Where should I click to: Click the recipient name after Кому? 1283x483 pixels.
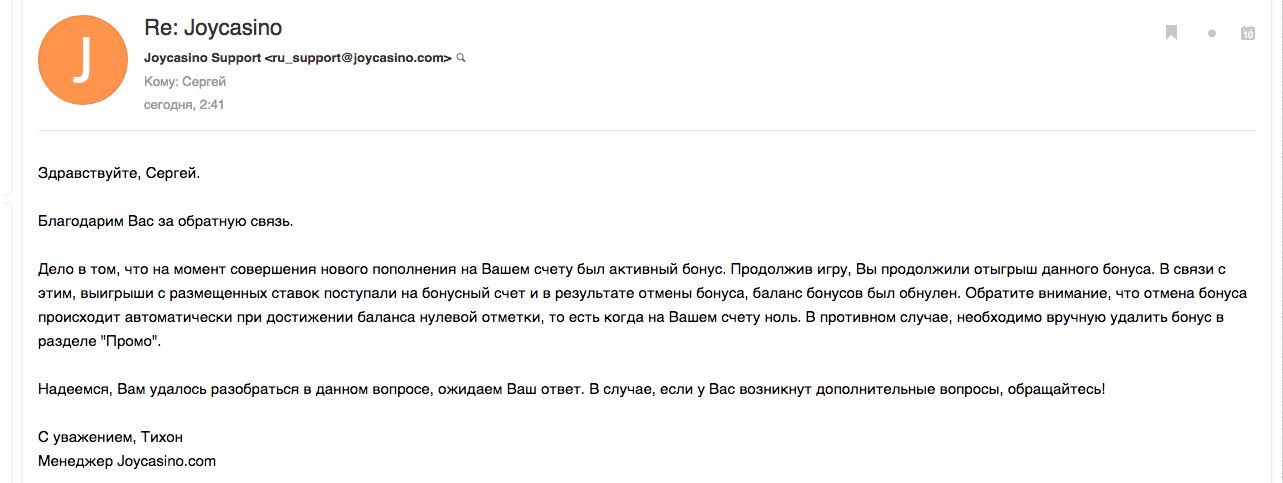[x=206, y=82]
